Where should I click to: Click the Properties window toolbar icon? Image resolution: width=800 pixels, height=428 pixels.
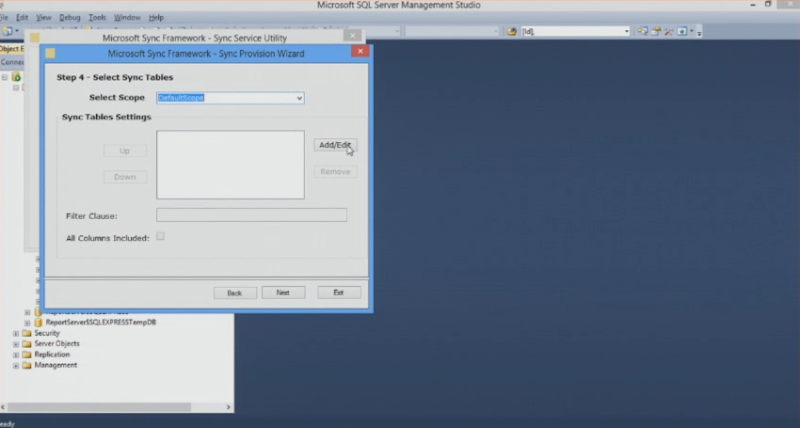[x=656, y=32]
